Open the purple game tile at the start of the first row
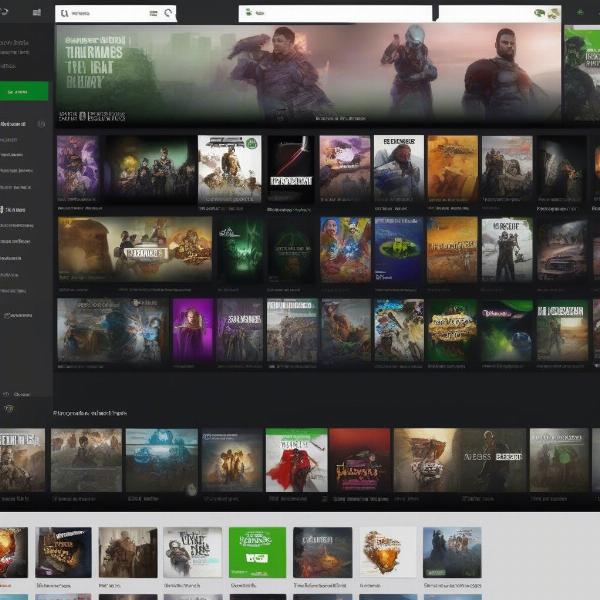This screenshot has height=600, width=600. pyautogui.click(x=78, y=169)
